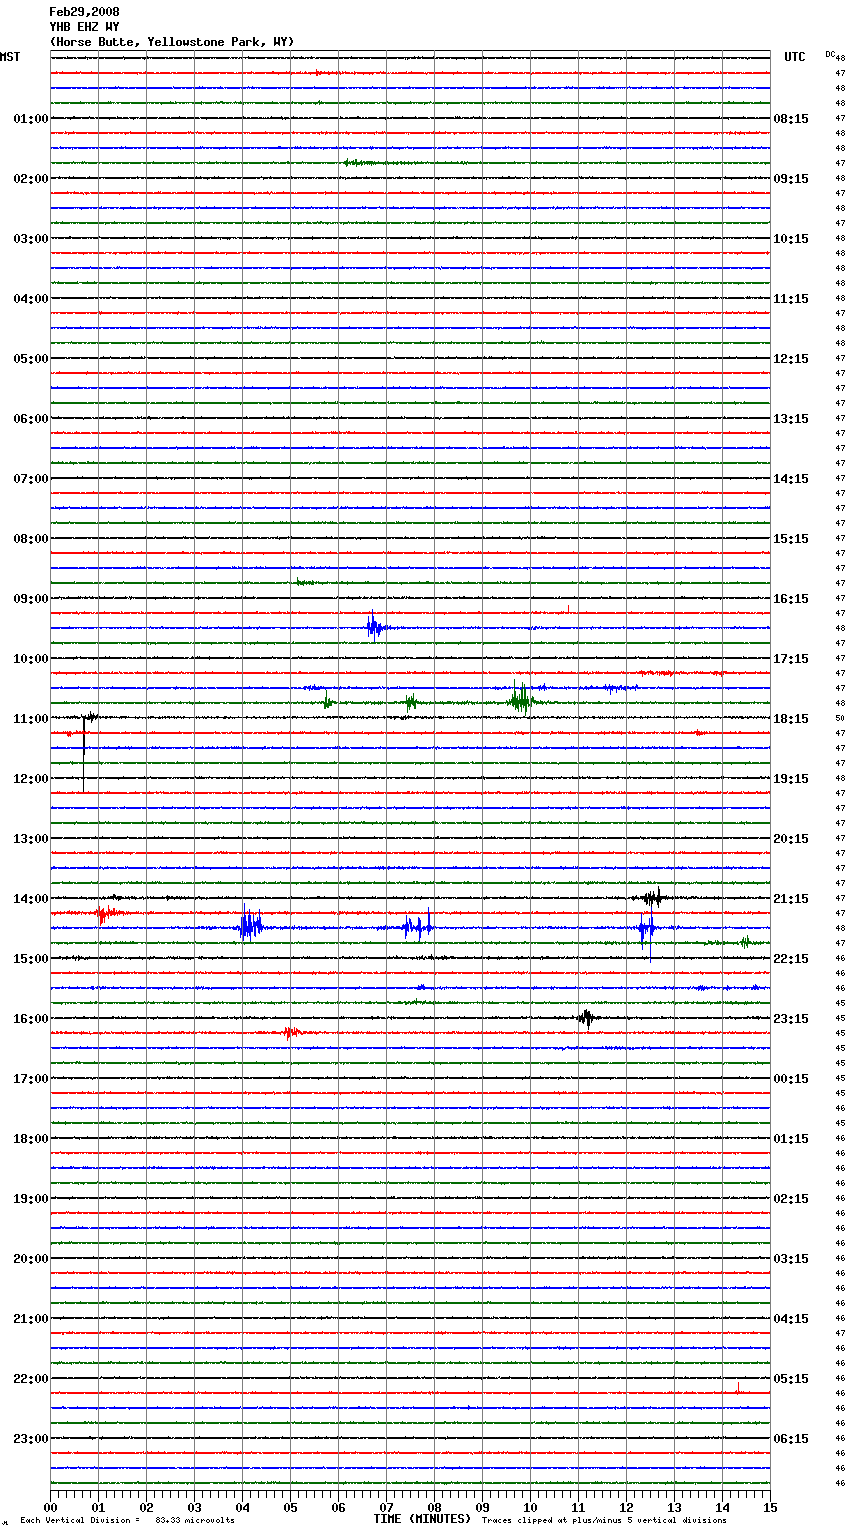Click the '21:15' UTC time label
Screen dimensions: 850x1534
click(x=791, y=899)
